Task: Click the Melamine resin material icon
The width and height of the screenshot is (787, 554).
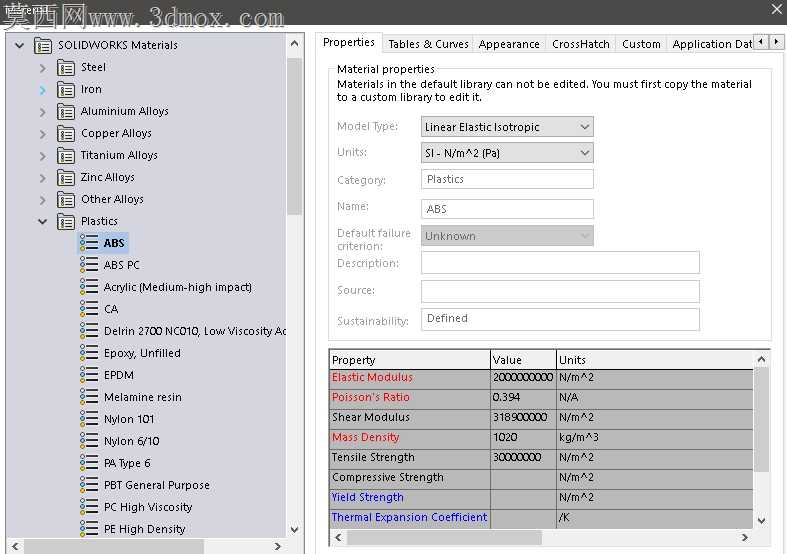Action: click(89, 397)
